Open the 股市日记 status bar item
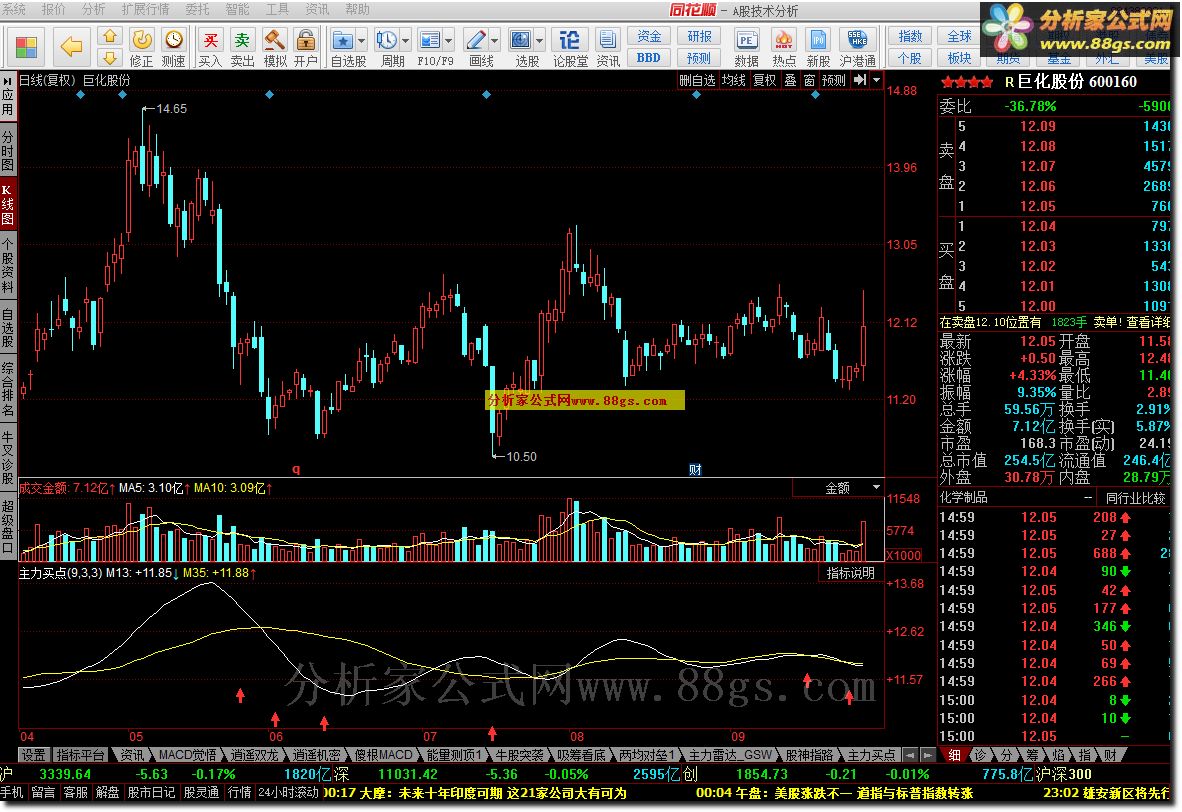 (152, 792)
